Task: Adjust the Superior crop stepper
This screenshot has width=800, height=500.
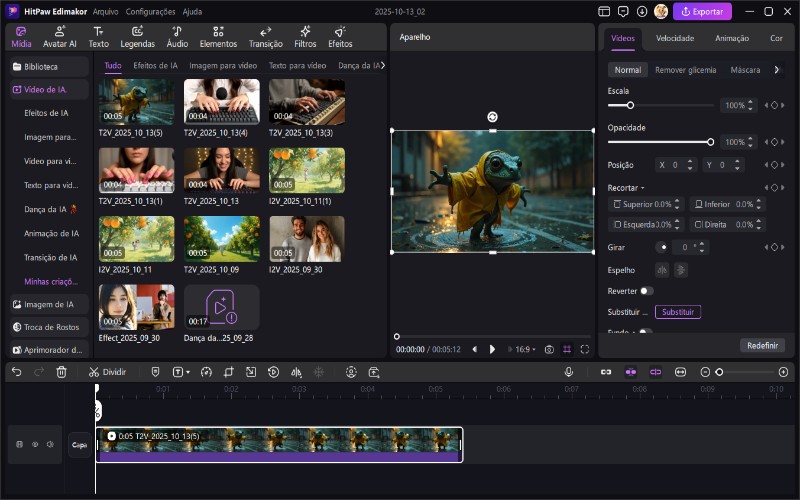Action: [677, 204]
